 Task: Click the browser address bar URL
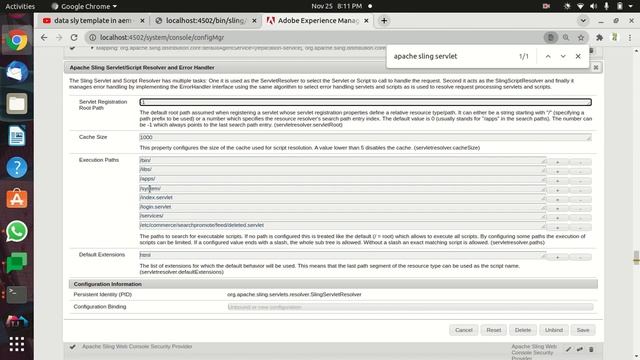(x=162, y=37)
